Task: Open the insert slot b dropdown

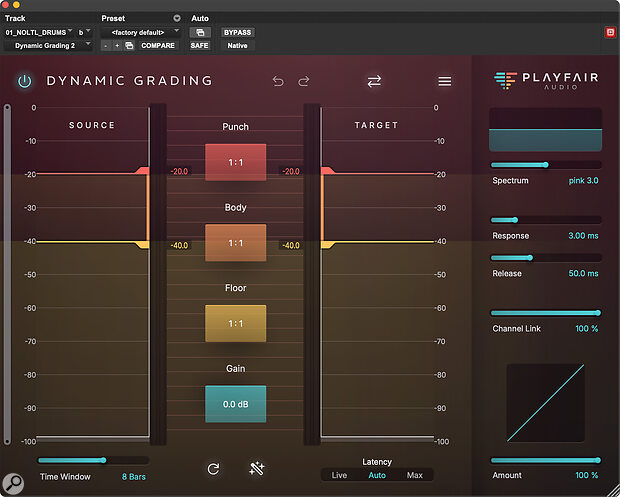Action: (85, 32)
